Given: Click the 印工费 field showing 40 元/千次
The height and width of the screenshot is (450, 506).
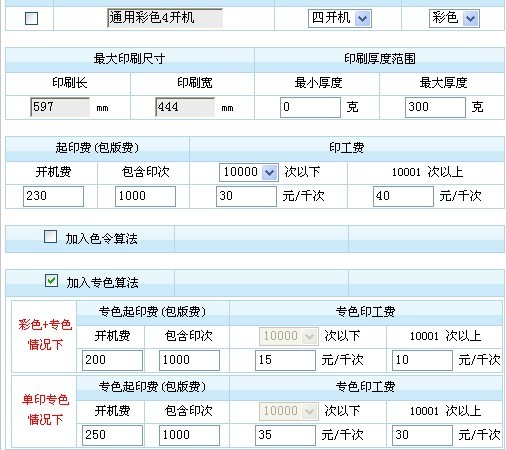Looking at the screenshot, I should point(403,196).
